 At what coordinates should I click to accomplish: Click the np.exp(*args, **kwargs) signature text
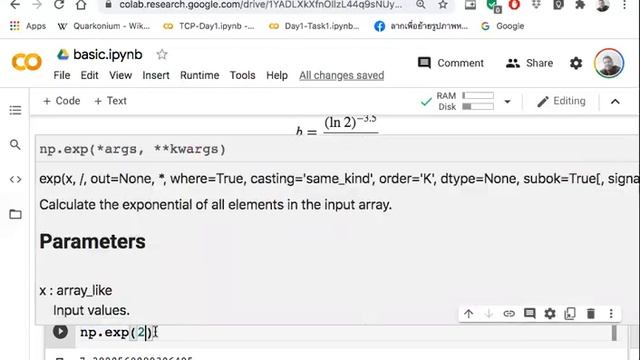pyautogui.click(x=133, y=149)
